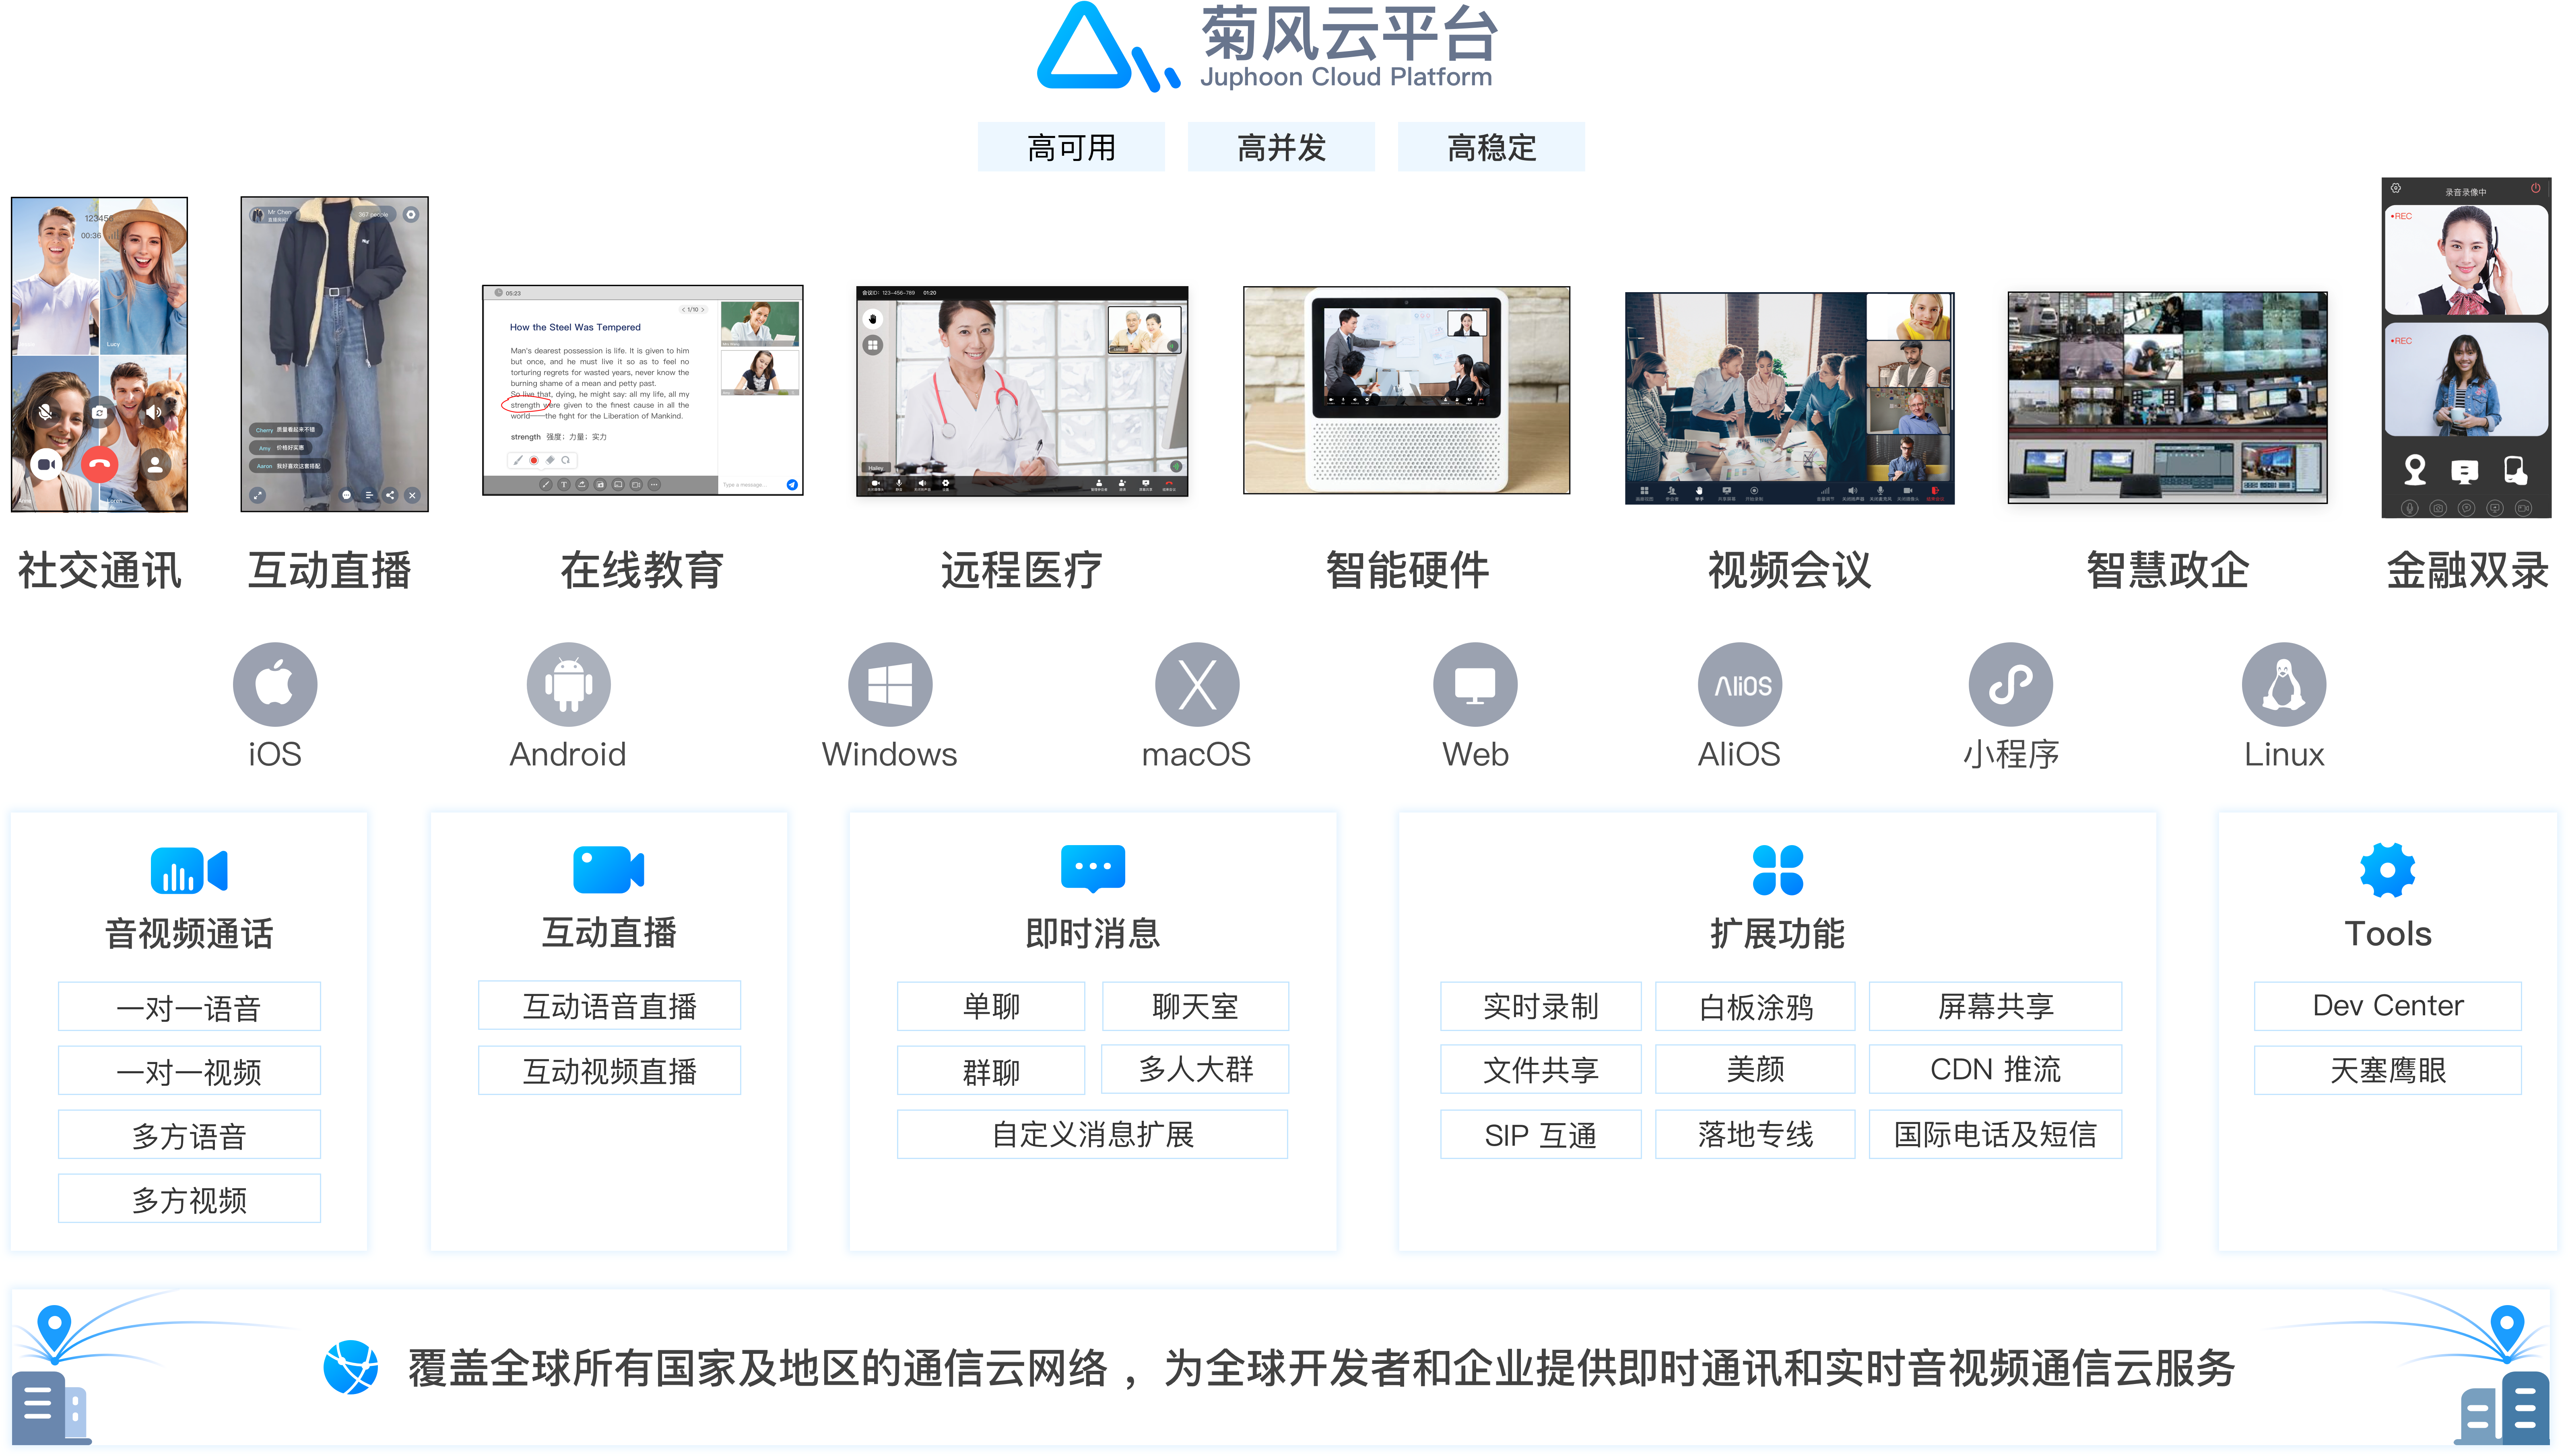Click the 白板涂鸦 item
Screen dimensions: 2568x1456
(x=1755, y=1006)
